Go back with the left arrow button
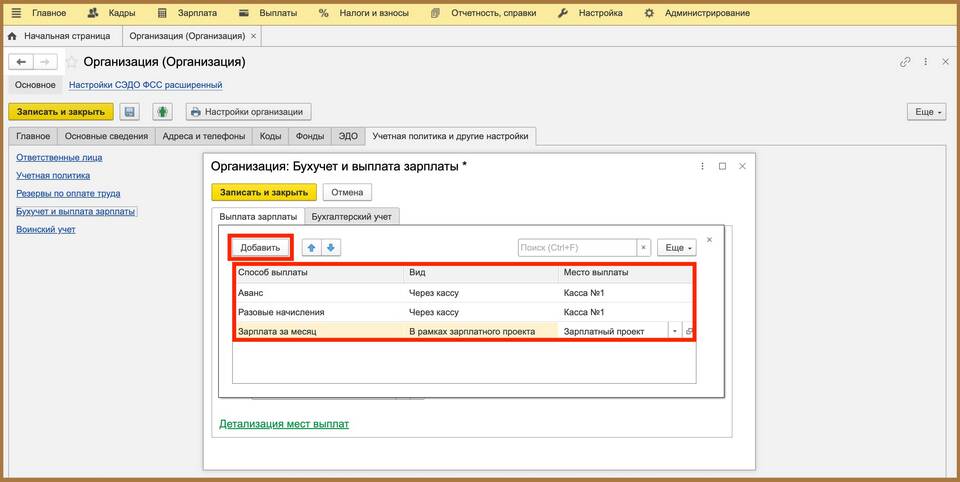960x482 pixels. pos(21,62)
